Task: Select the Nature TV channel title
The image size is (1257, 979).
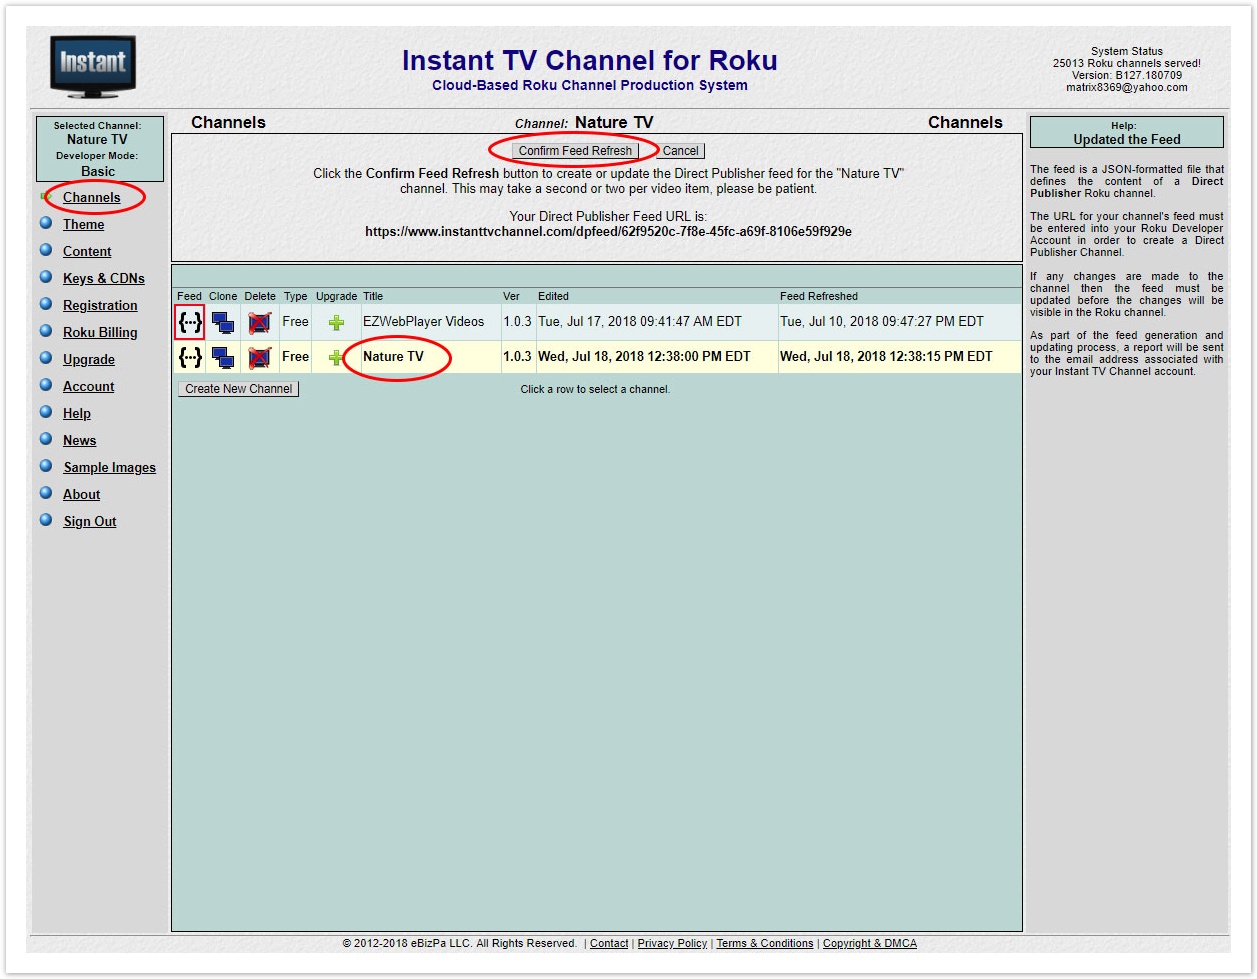Action: 393,356
